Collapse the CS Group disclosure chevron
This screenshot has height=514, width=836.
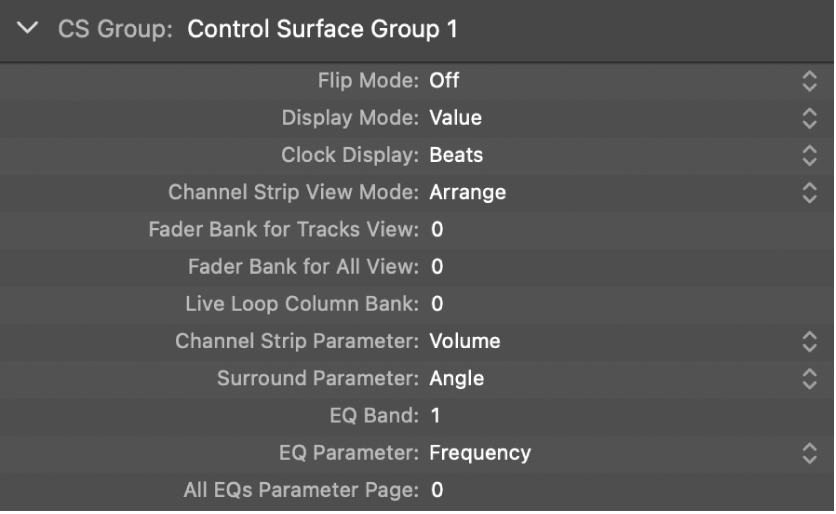coord(29,29)
